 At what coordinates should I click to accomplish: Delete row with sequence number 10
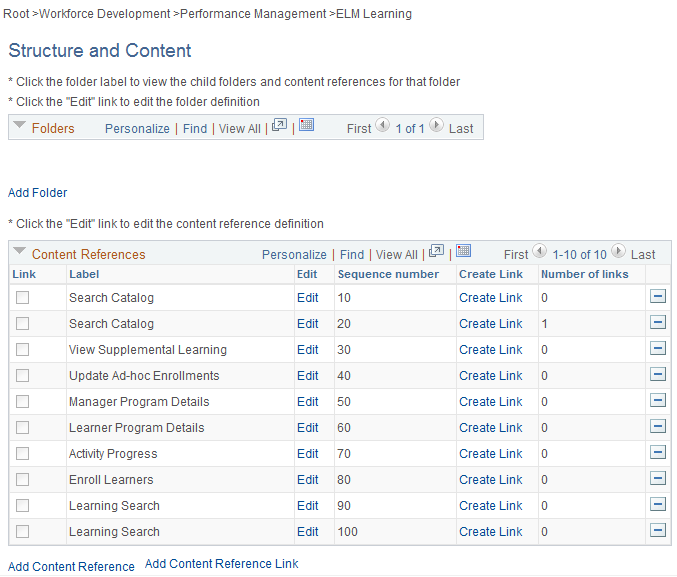[x=658, y=296]
